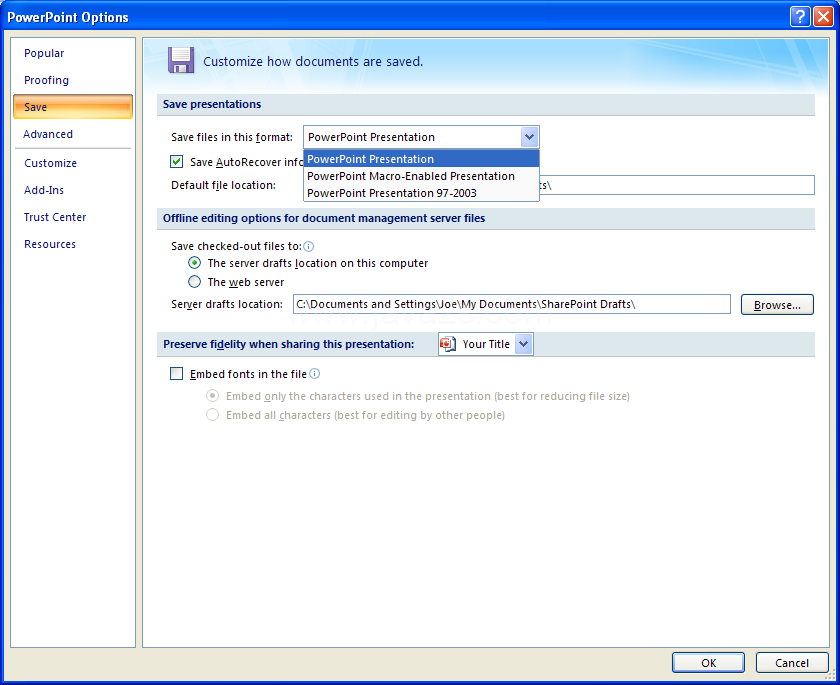Select The web server radio option

[x=194, y=282]
